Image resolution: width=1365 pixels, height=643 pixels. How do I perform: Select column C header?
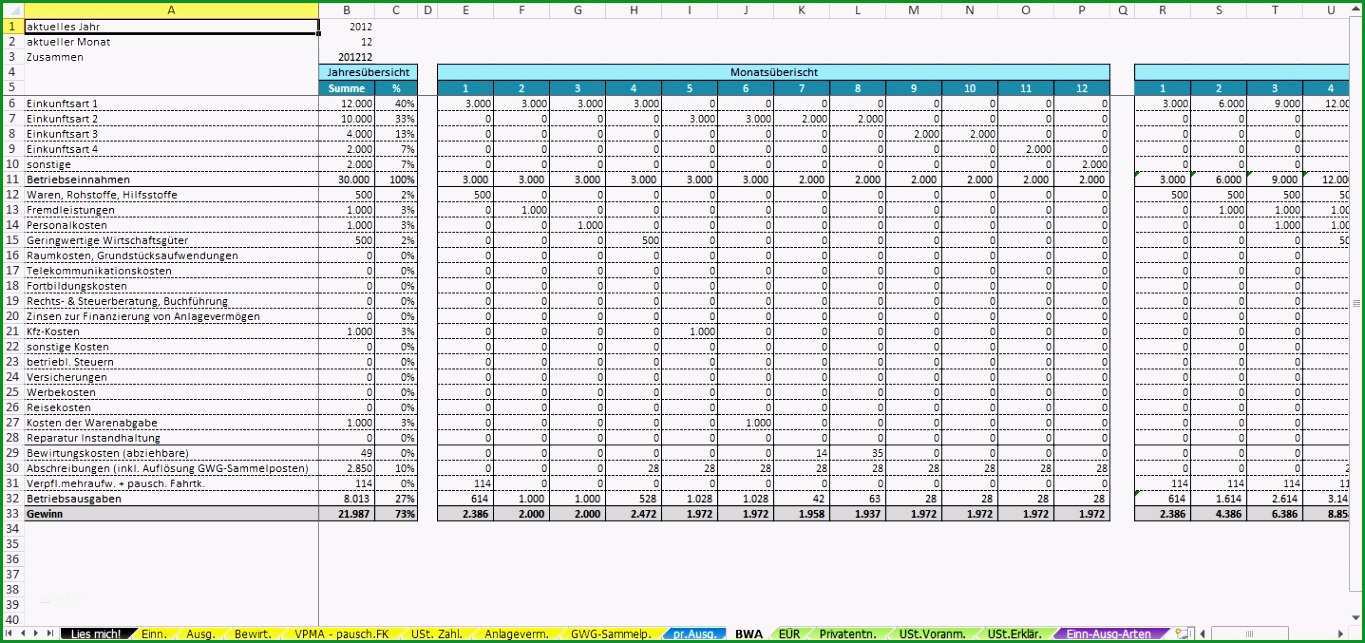397,10
